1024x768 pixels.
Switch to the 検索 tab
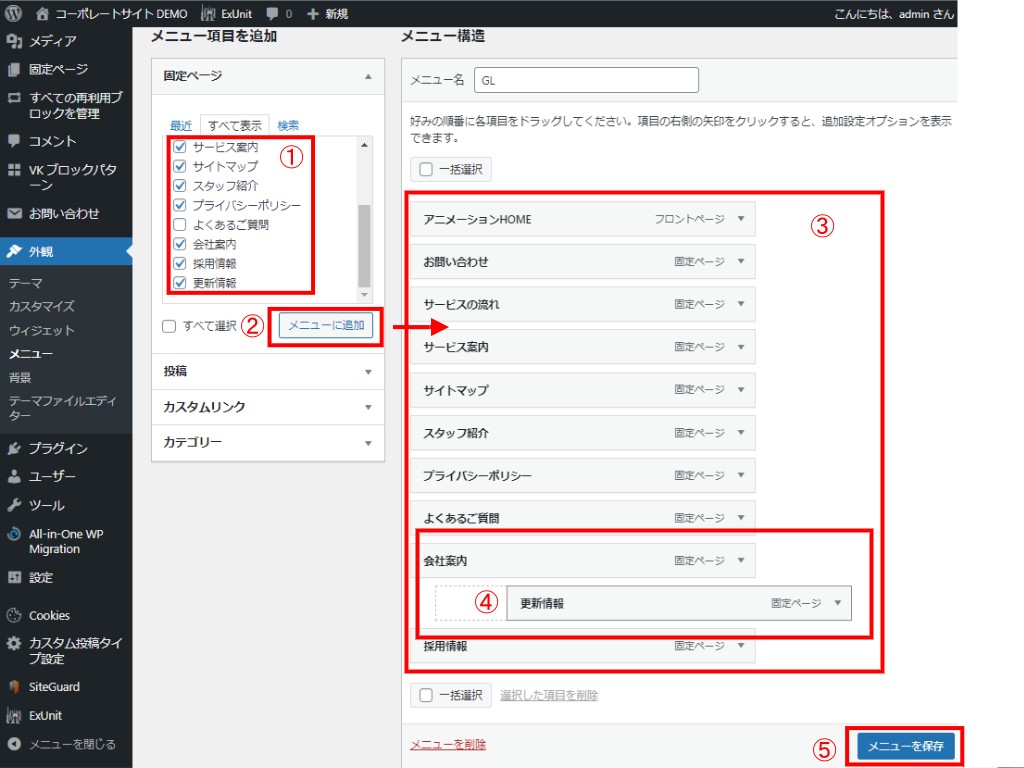coord(288,126)
